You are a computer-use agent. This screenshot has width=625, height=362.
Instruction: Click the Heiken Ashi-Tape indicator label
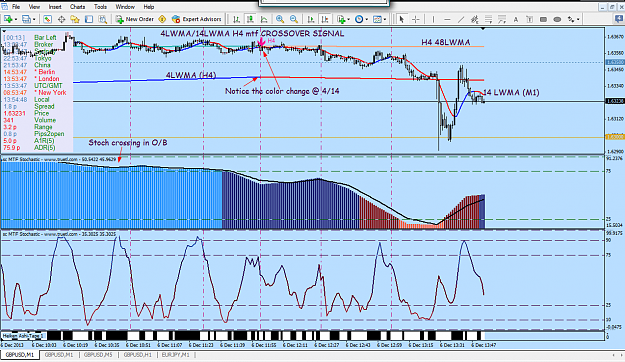pyautogui.click(x=24, y=336)
